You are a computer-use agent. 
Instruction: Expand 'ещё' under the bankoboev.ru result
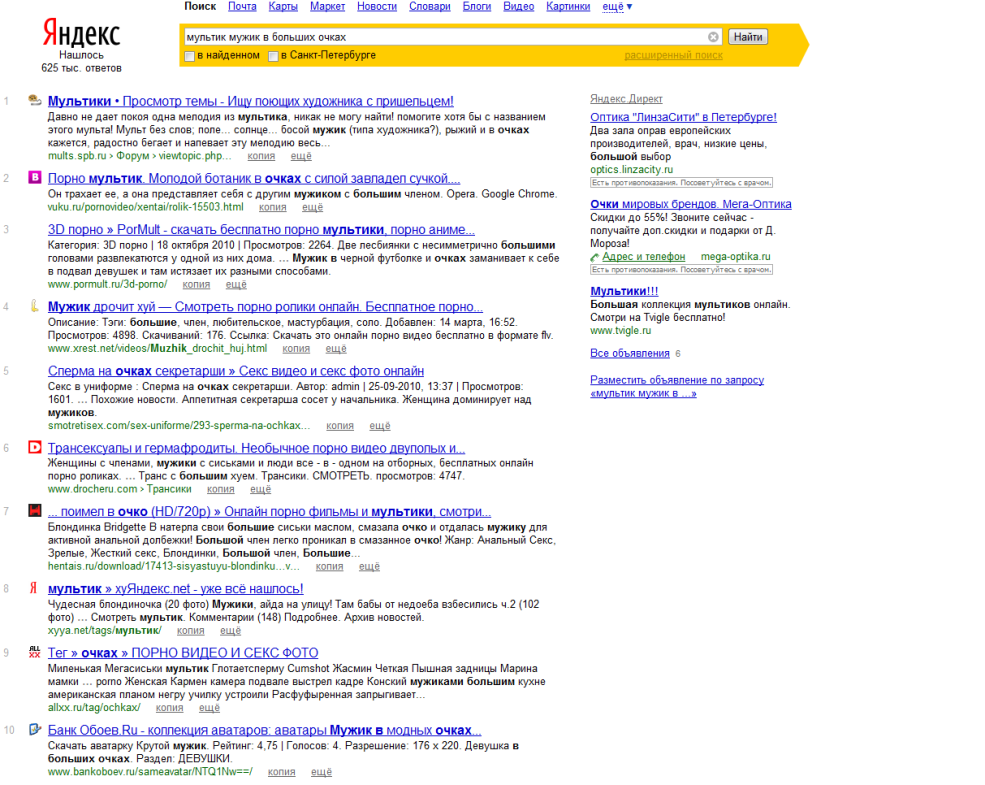click(321, 772)
